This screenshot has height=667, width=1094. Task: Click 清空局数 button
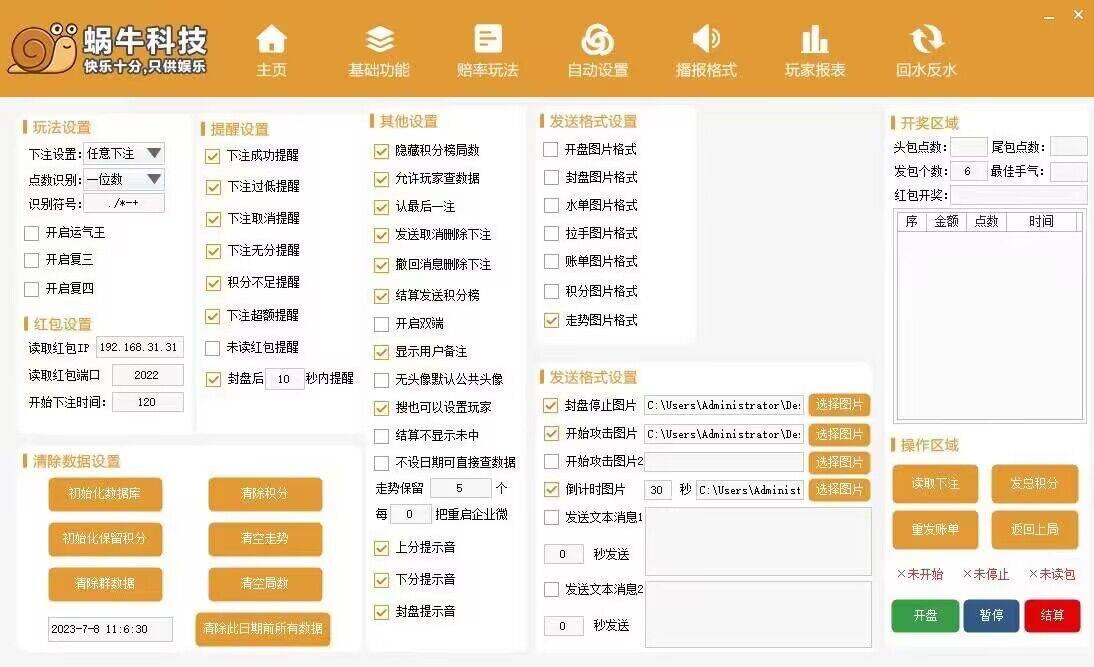pos(265,584)
